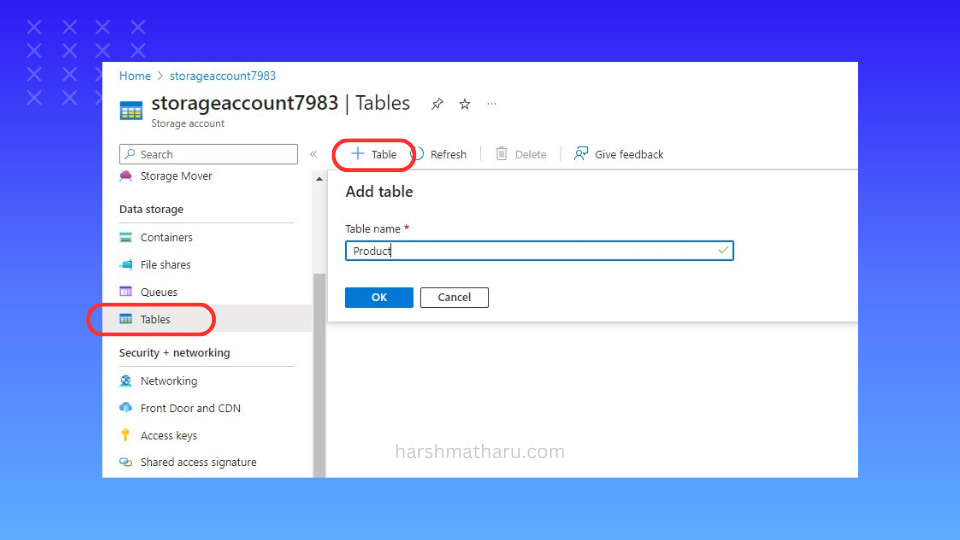Open Access keys in sidebar
The image size is (960, 540).
point(168,436)
